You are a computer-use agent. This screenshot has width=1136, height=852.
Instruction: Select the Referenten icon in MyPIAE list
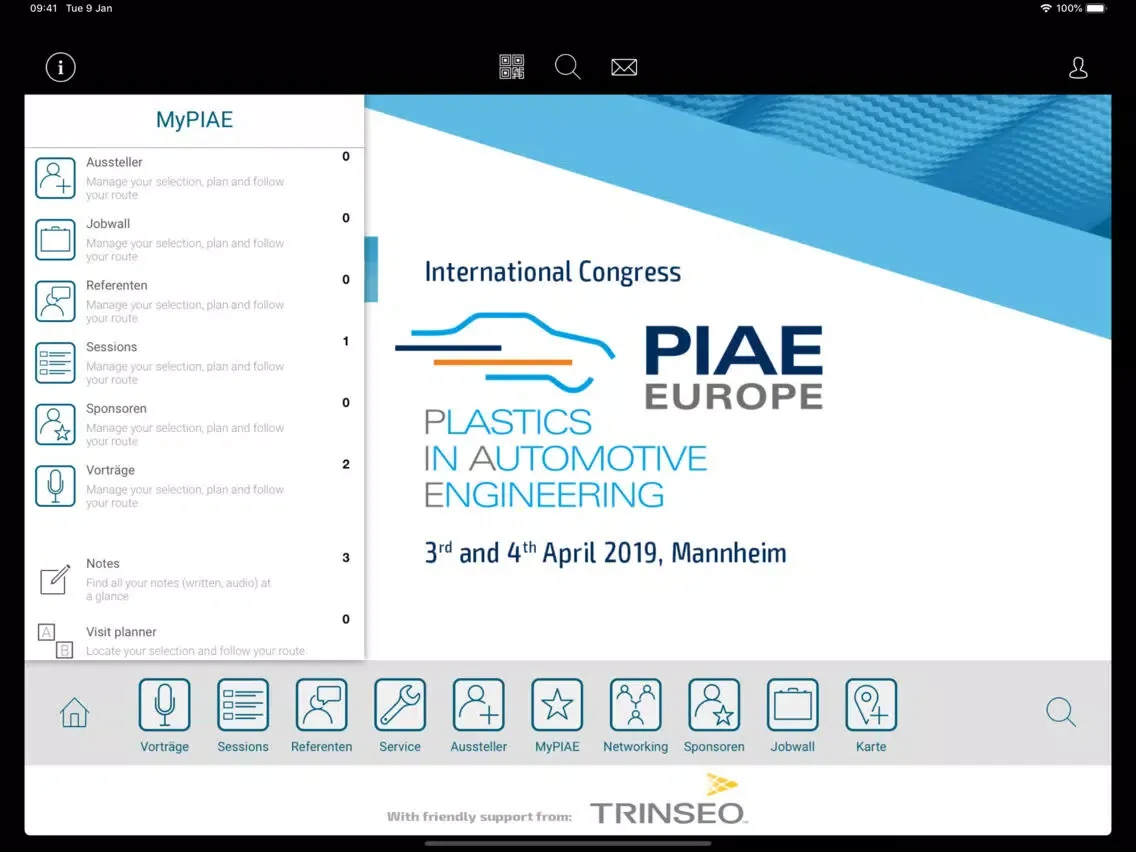tap(55, 301)
